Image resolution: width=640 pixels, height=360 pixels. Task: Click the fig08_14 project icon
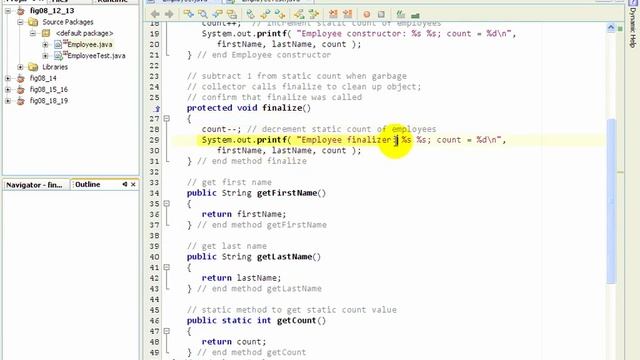[x=21, y=78]
